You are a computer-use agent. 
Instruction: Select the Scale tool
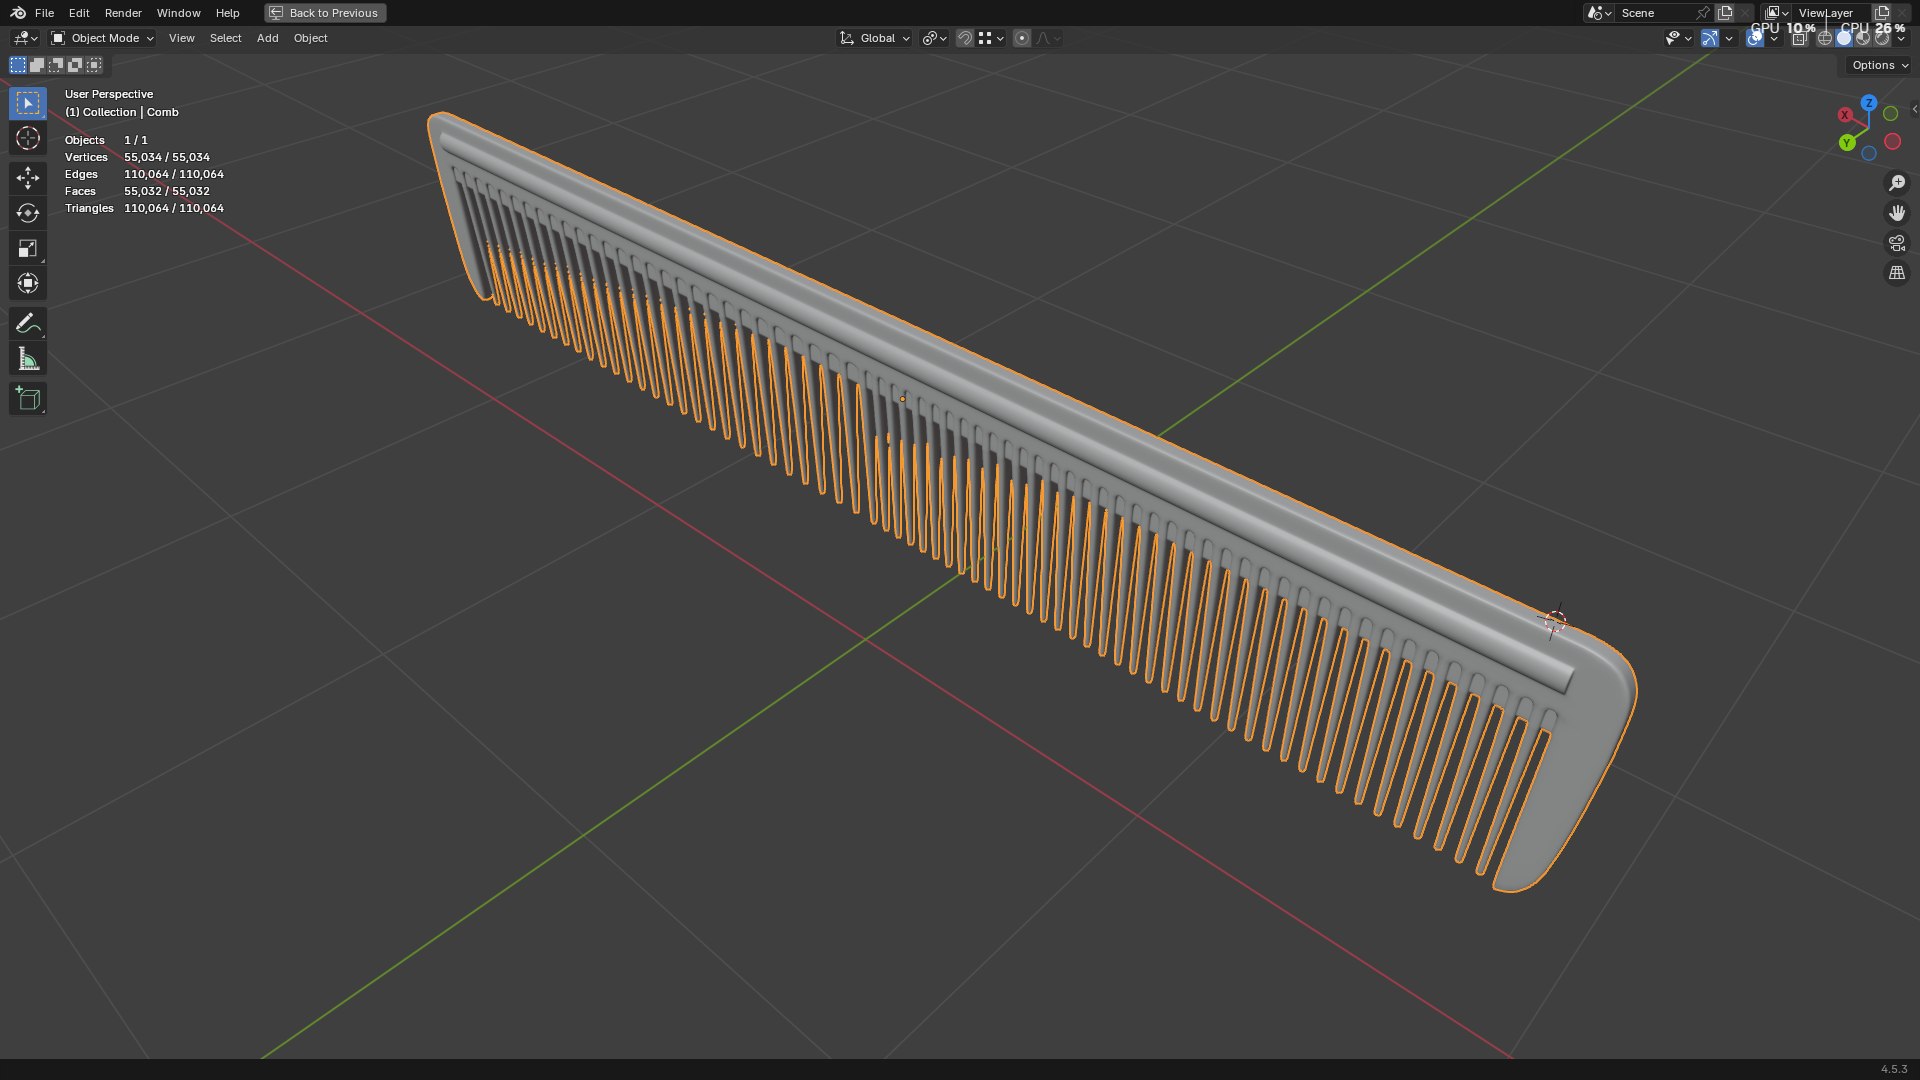pyautogui.click(x=28, y=248)
